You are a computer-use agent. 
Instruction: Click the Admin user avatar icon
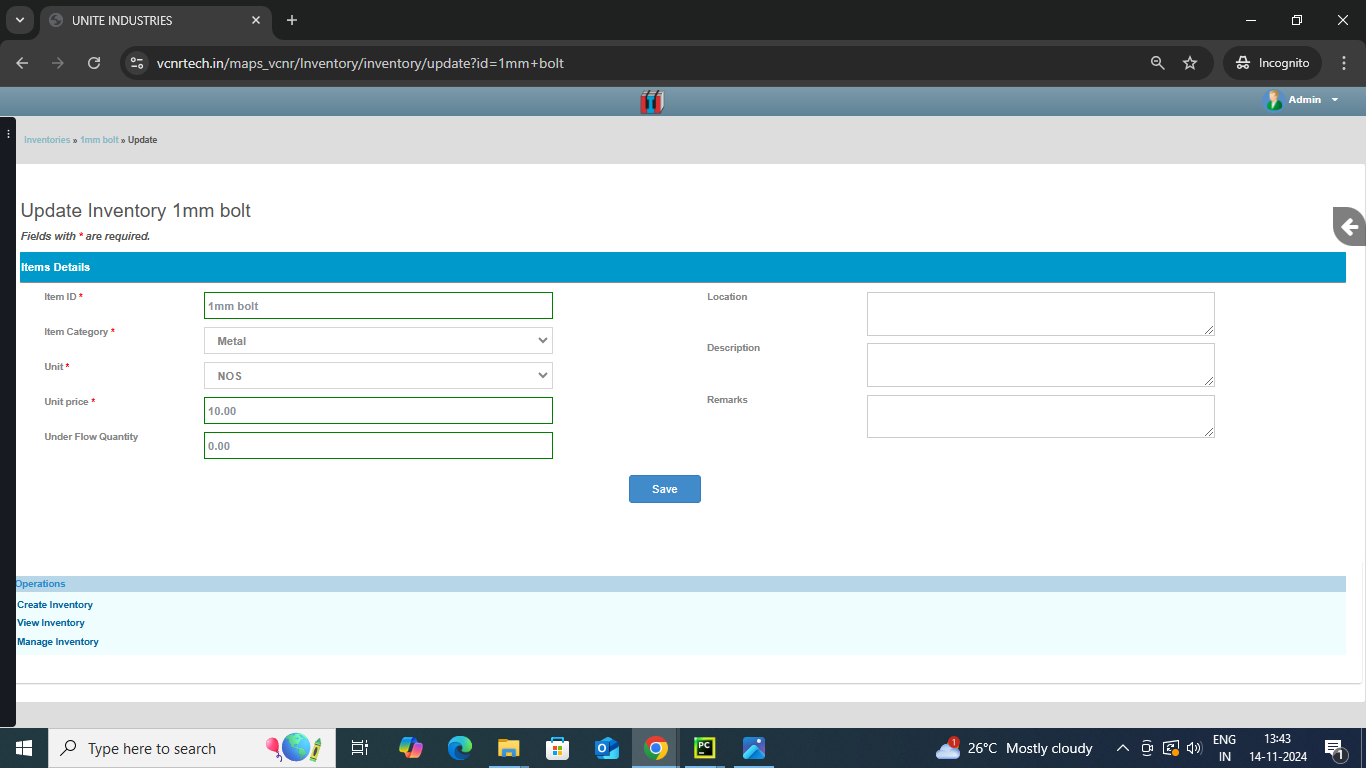pyautogui.click(x=1273, y=100)
